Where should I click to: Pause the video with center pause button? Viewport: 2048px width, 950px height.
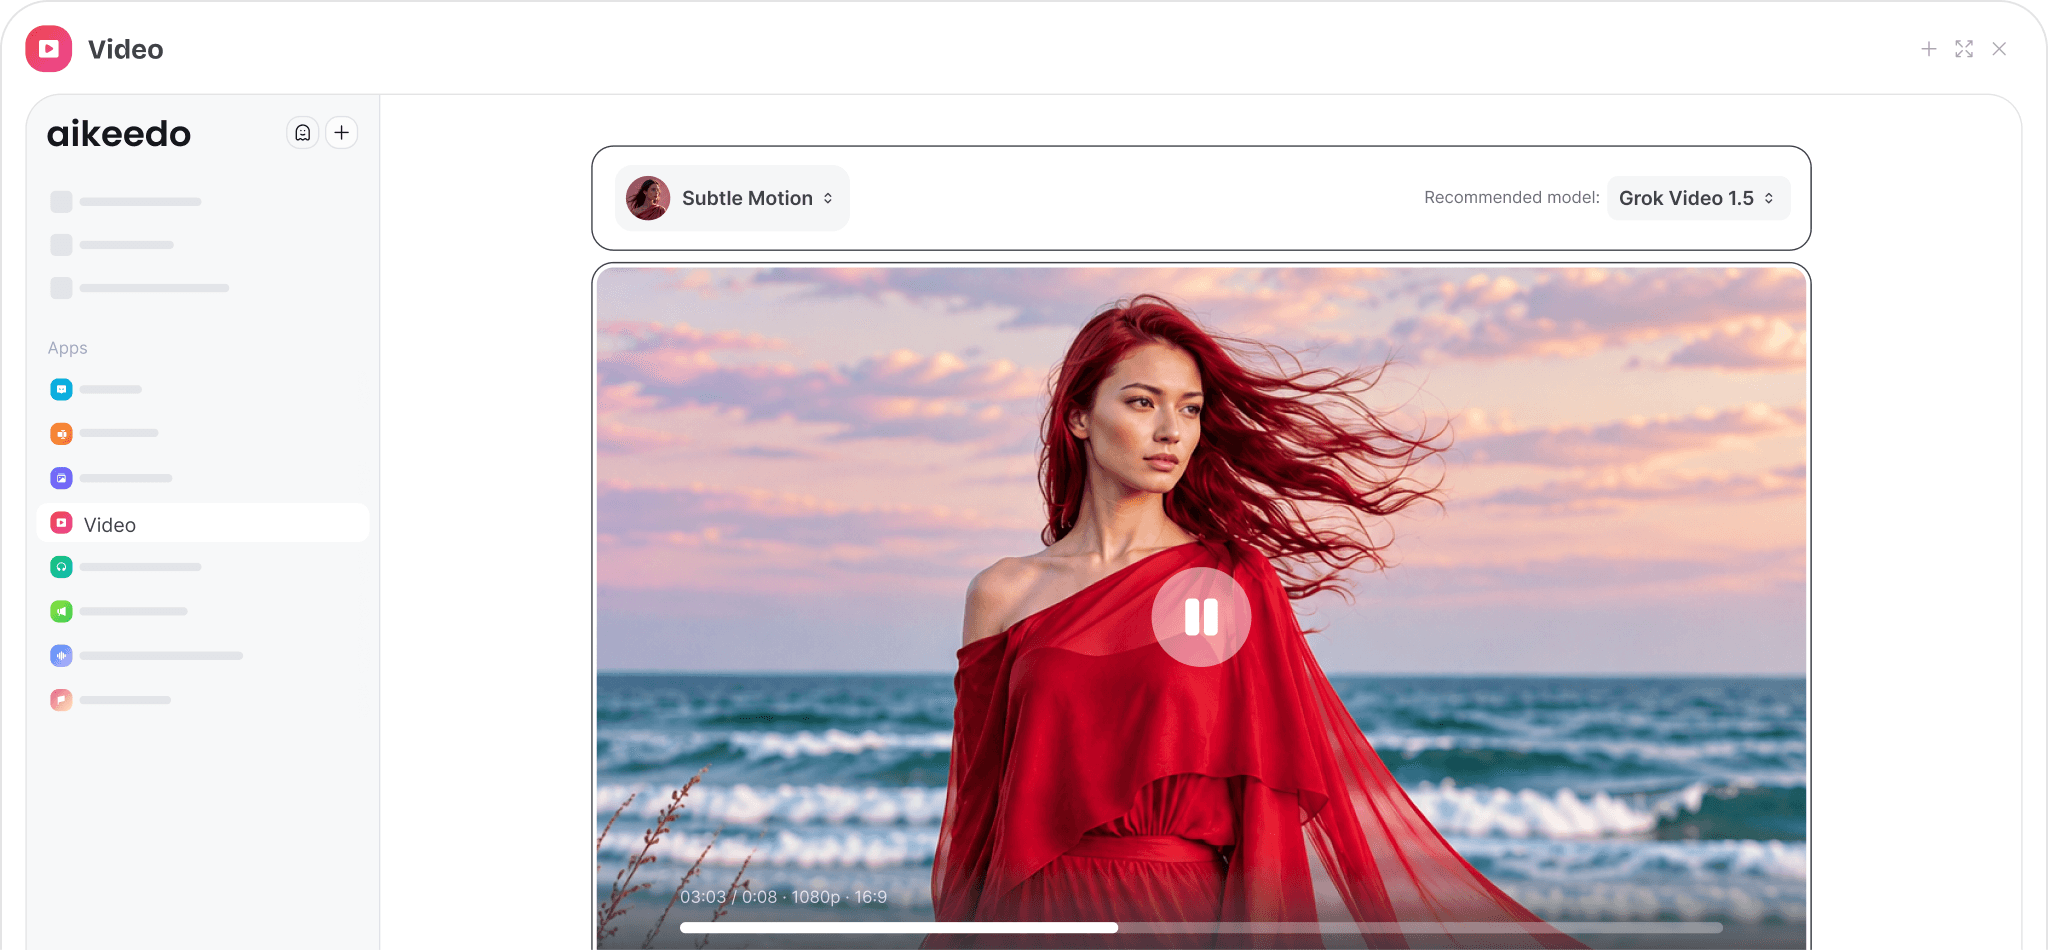[x=1201, y=617]
